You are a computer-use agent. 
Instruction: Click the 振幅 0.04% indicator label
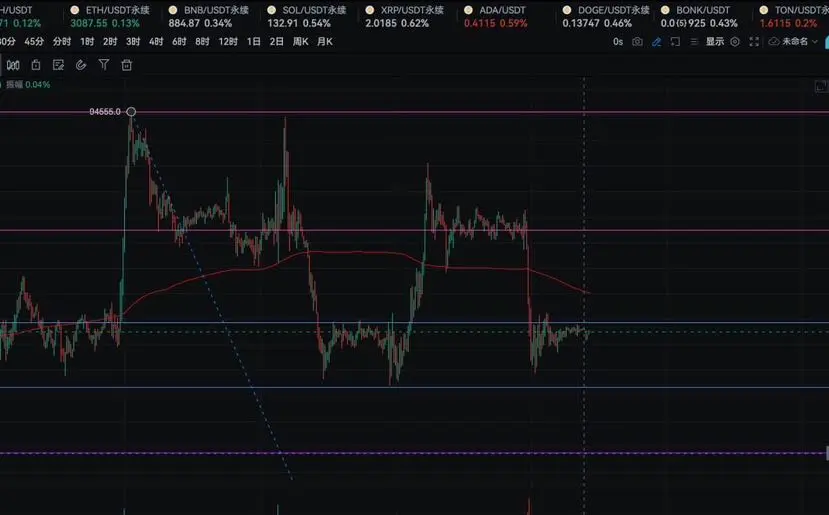[28, 85]
